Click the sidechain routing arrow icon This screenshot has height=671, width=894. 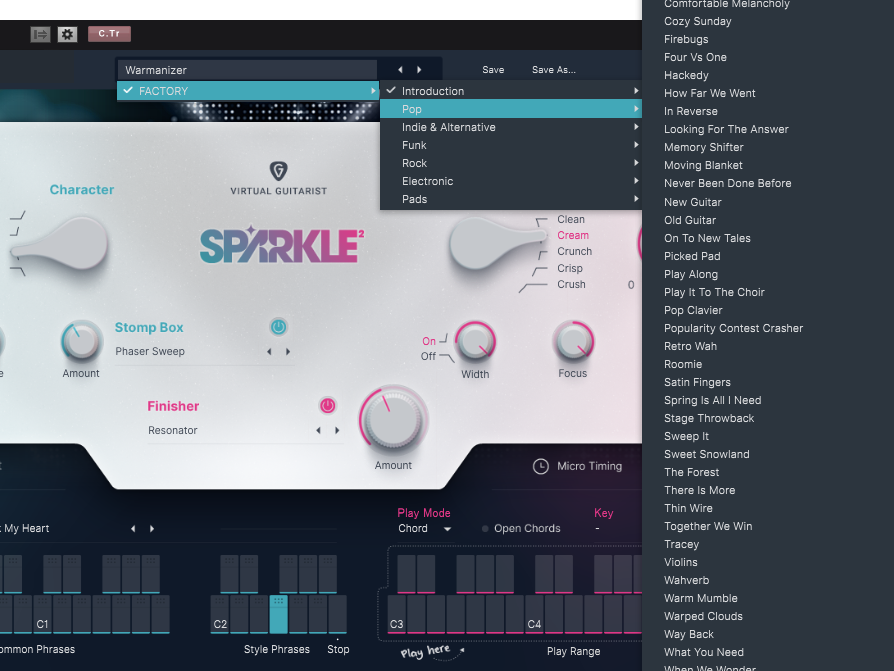click(x=40, y=34)
